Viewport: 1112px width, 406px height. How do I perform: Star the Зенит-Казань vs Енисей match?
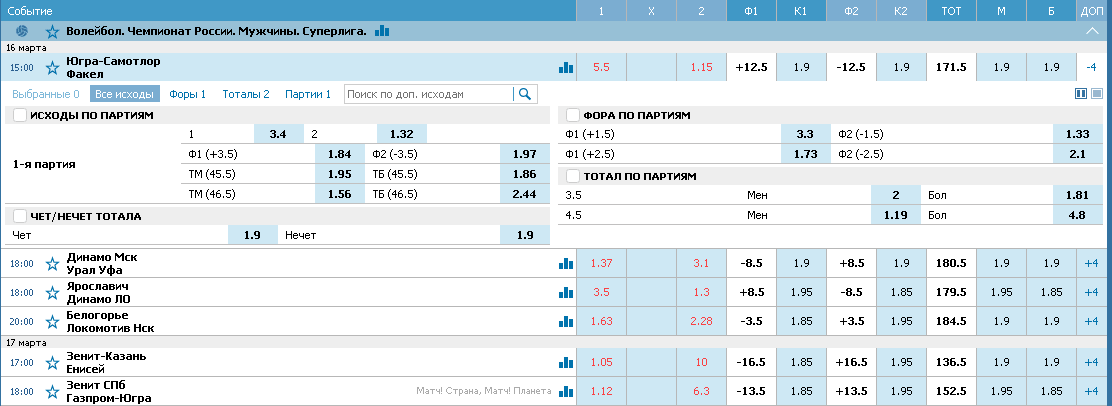pyautogui.click(x=52, y=363)
